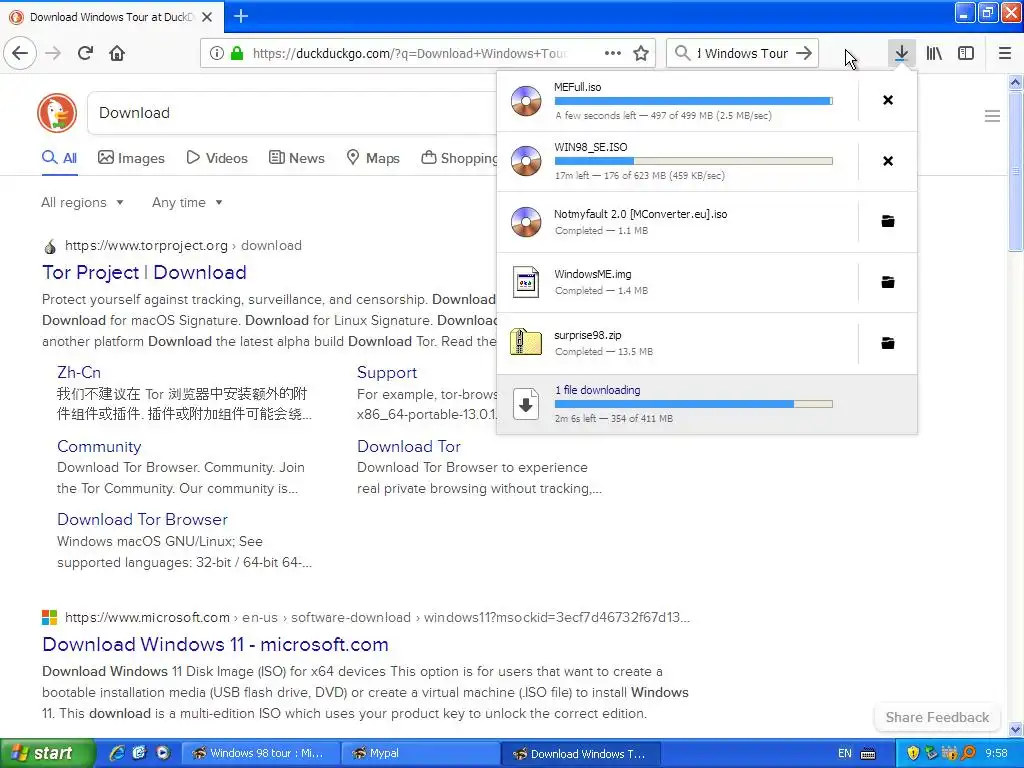Switch to Images results tab
This screenshot has width=1024, height=768.
(131, 158)
